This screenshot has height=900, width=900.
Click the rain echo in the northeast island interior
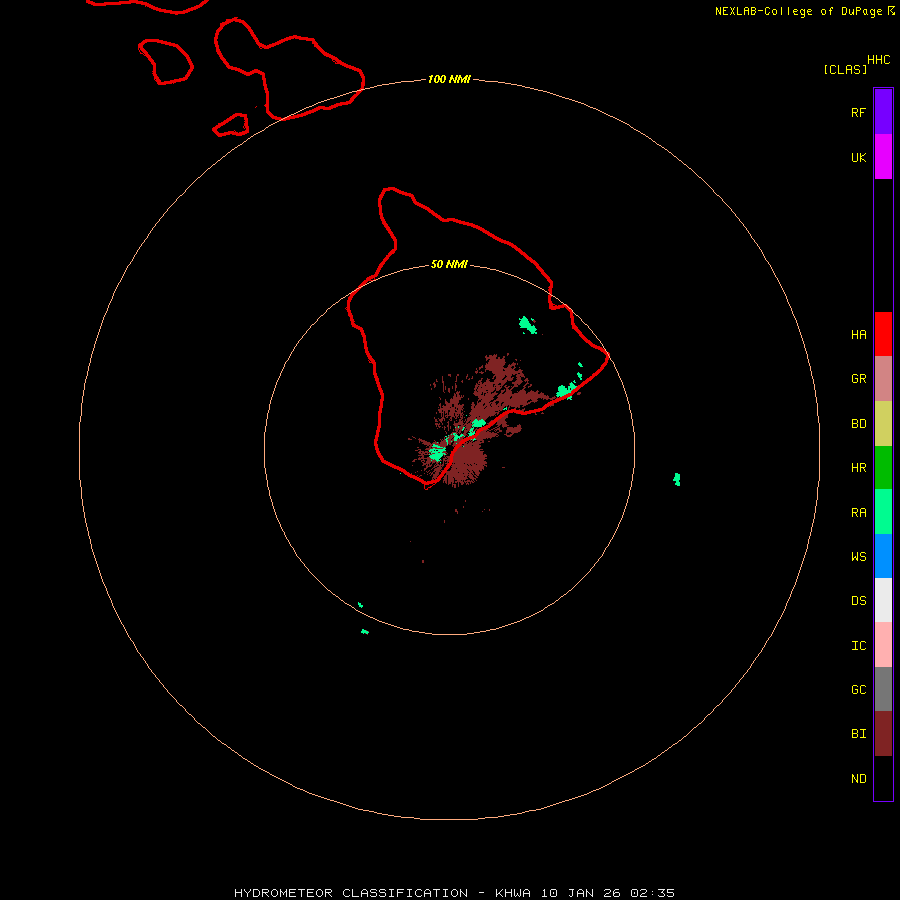(x=527, y=325)
